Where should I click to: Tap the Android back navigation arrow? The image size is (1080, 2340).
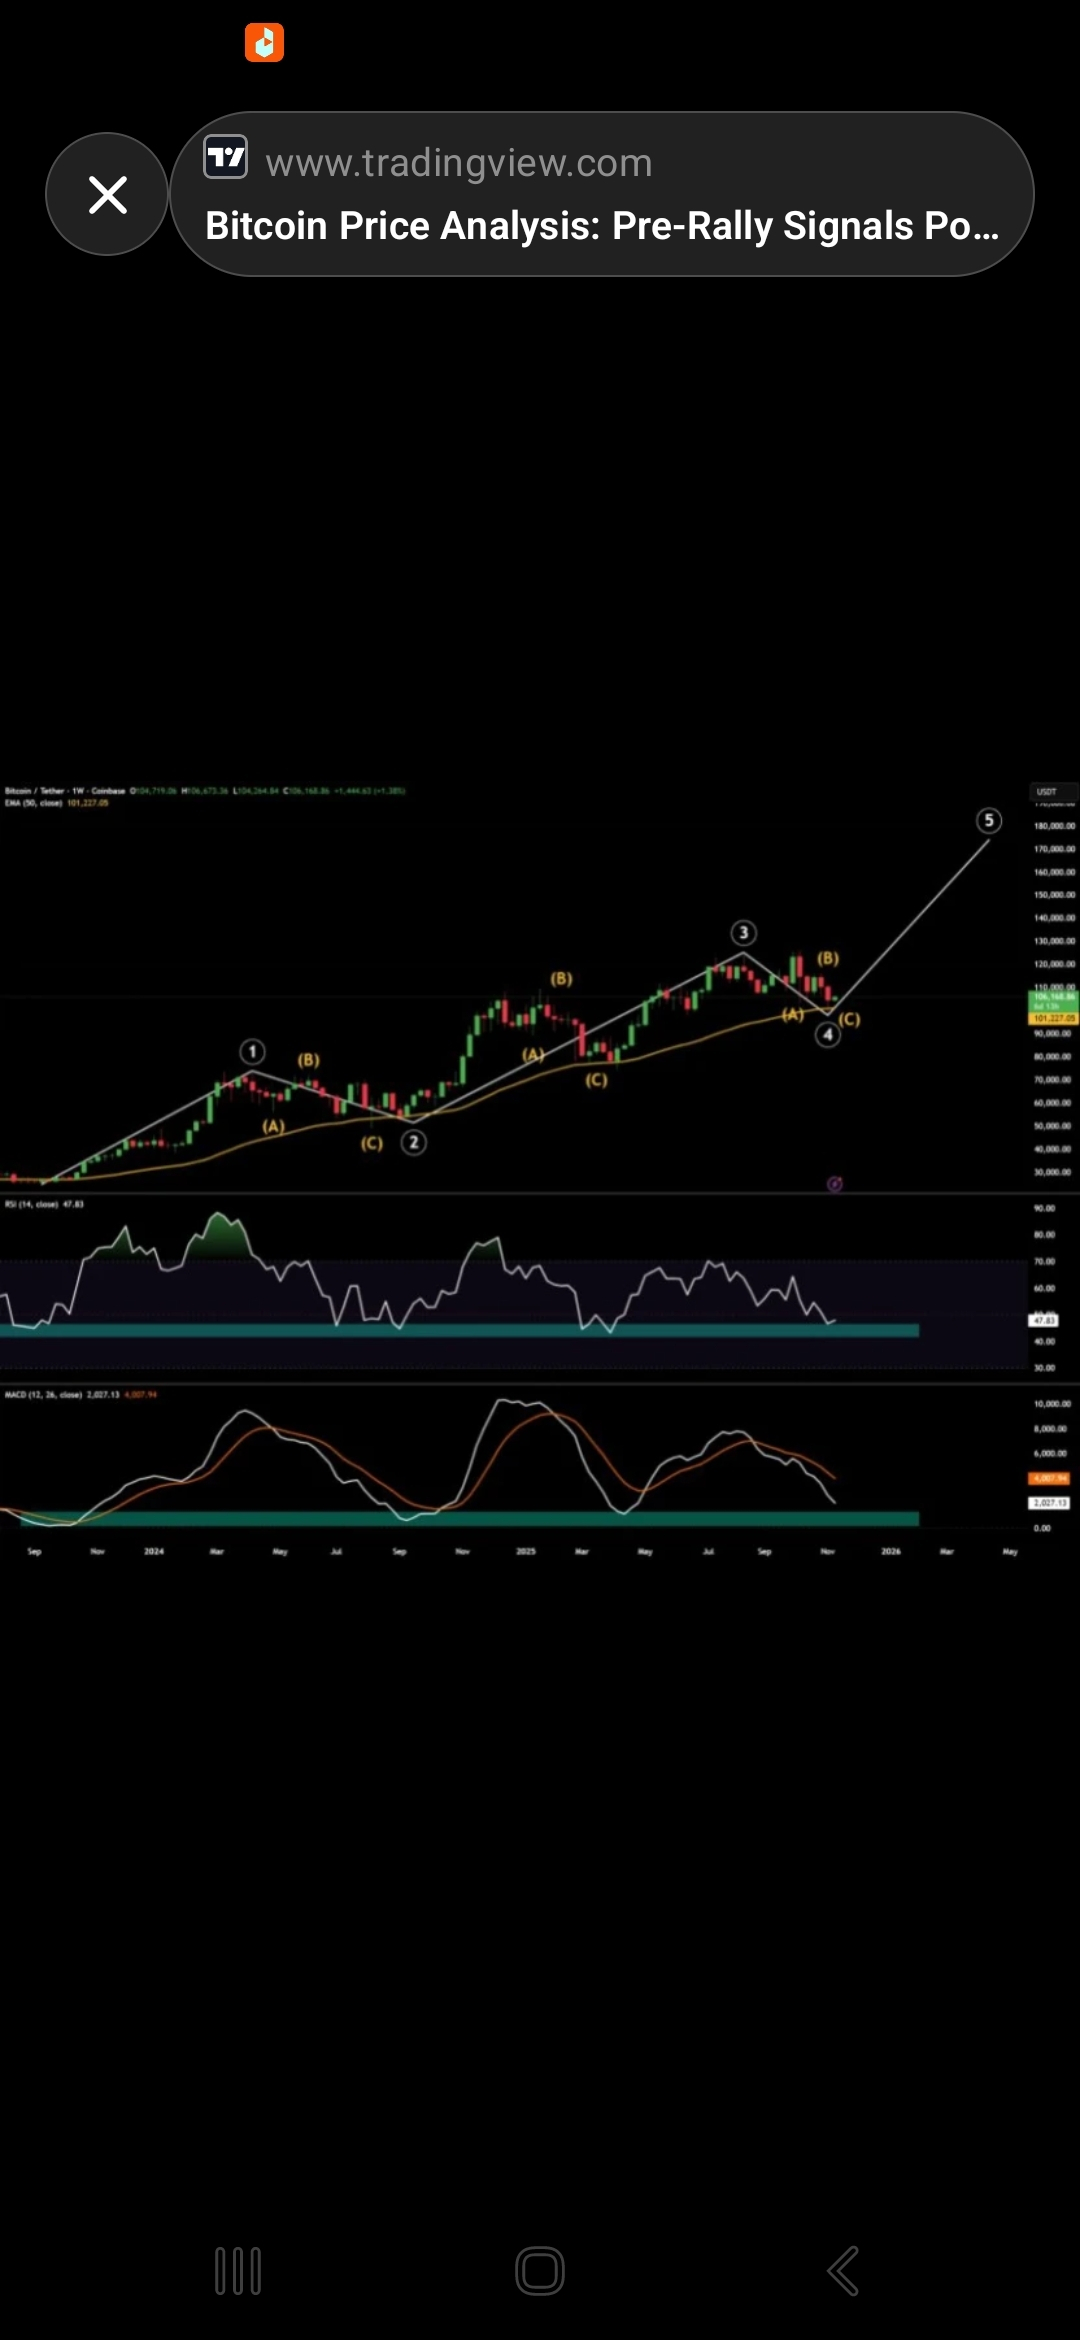tap(843, 2271)
